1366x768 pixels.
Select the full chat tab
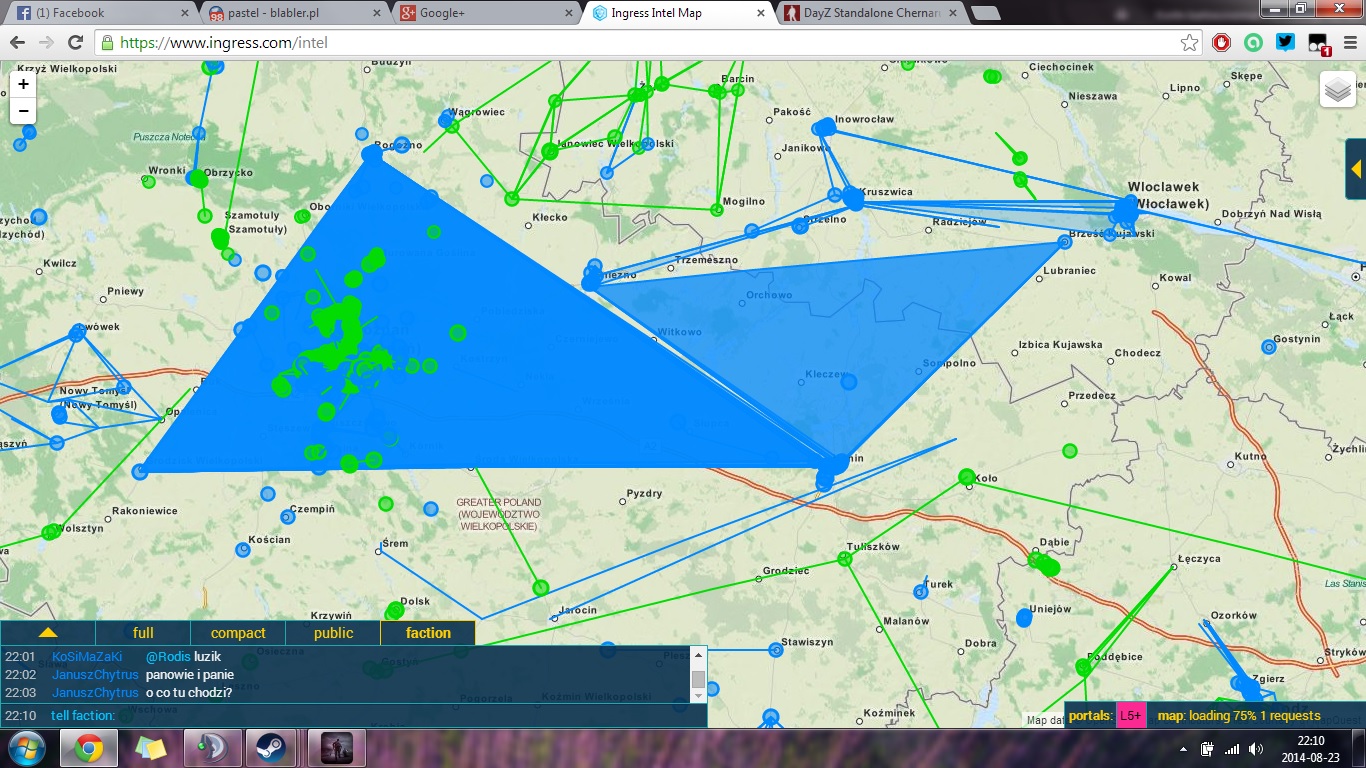pyautogui.click(x=143, y=633)
